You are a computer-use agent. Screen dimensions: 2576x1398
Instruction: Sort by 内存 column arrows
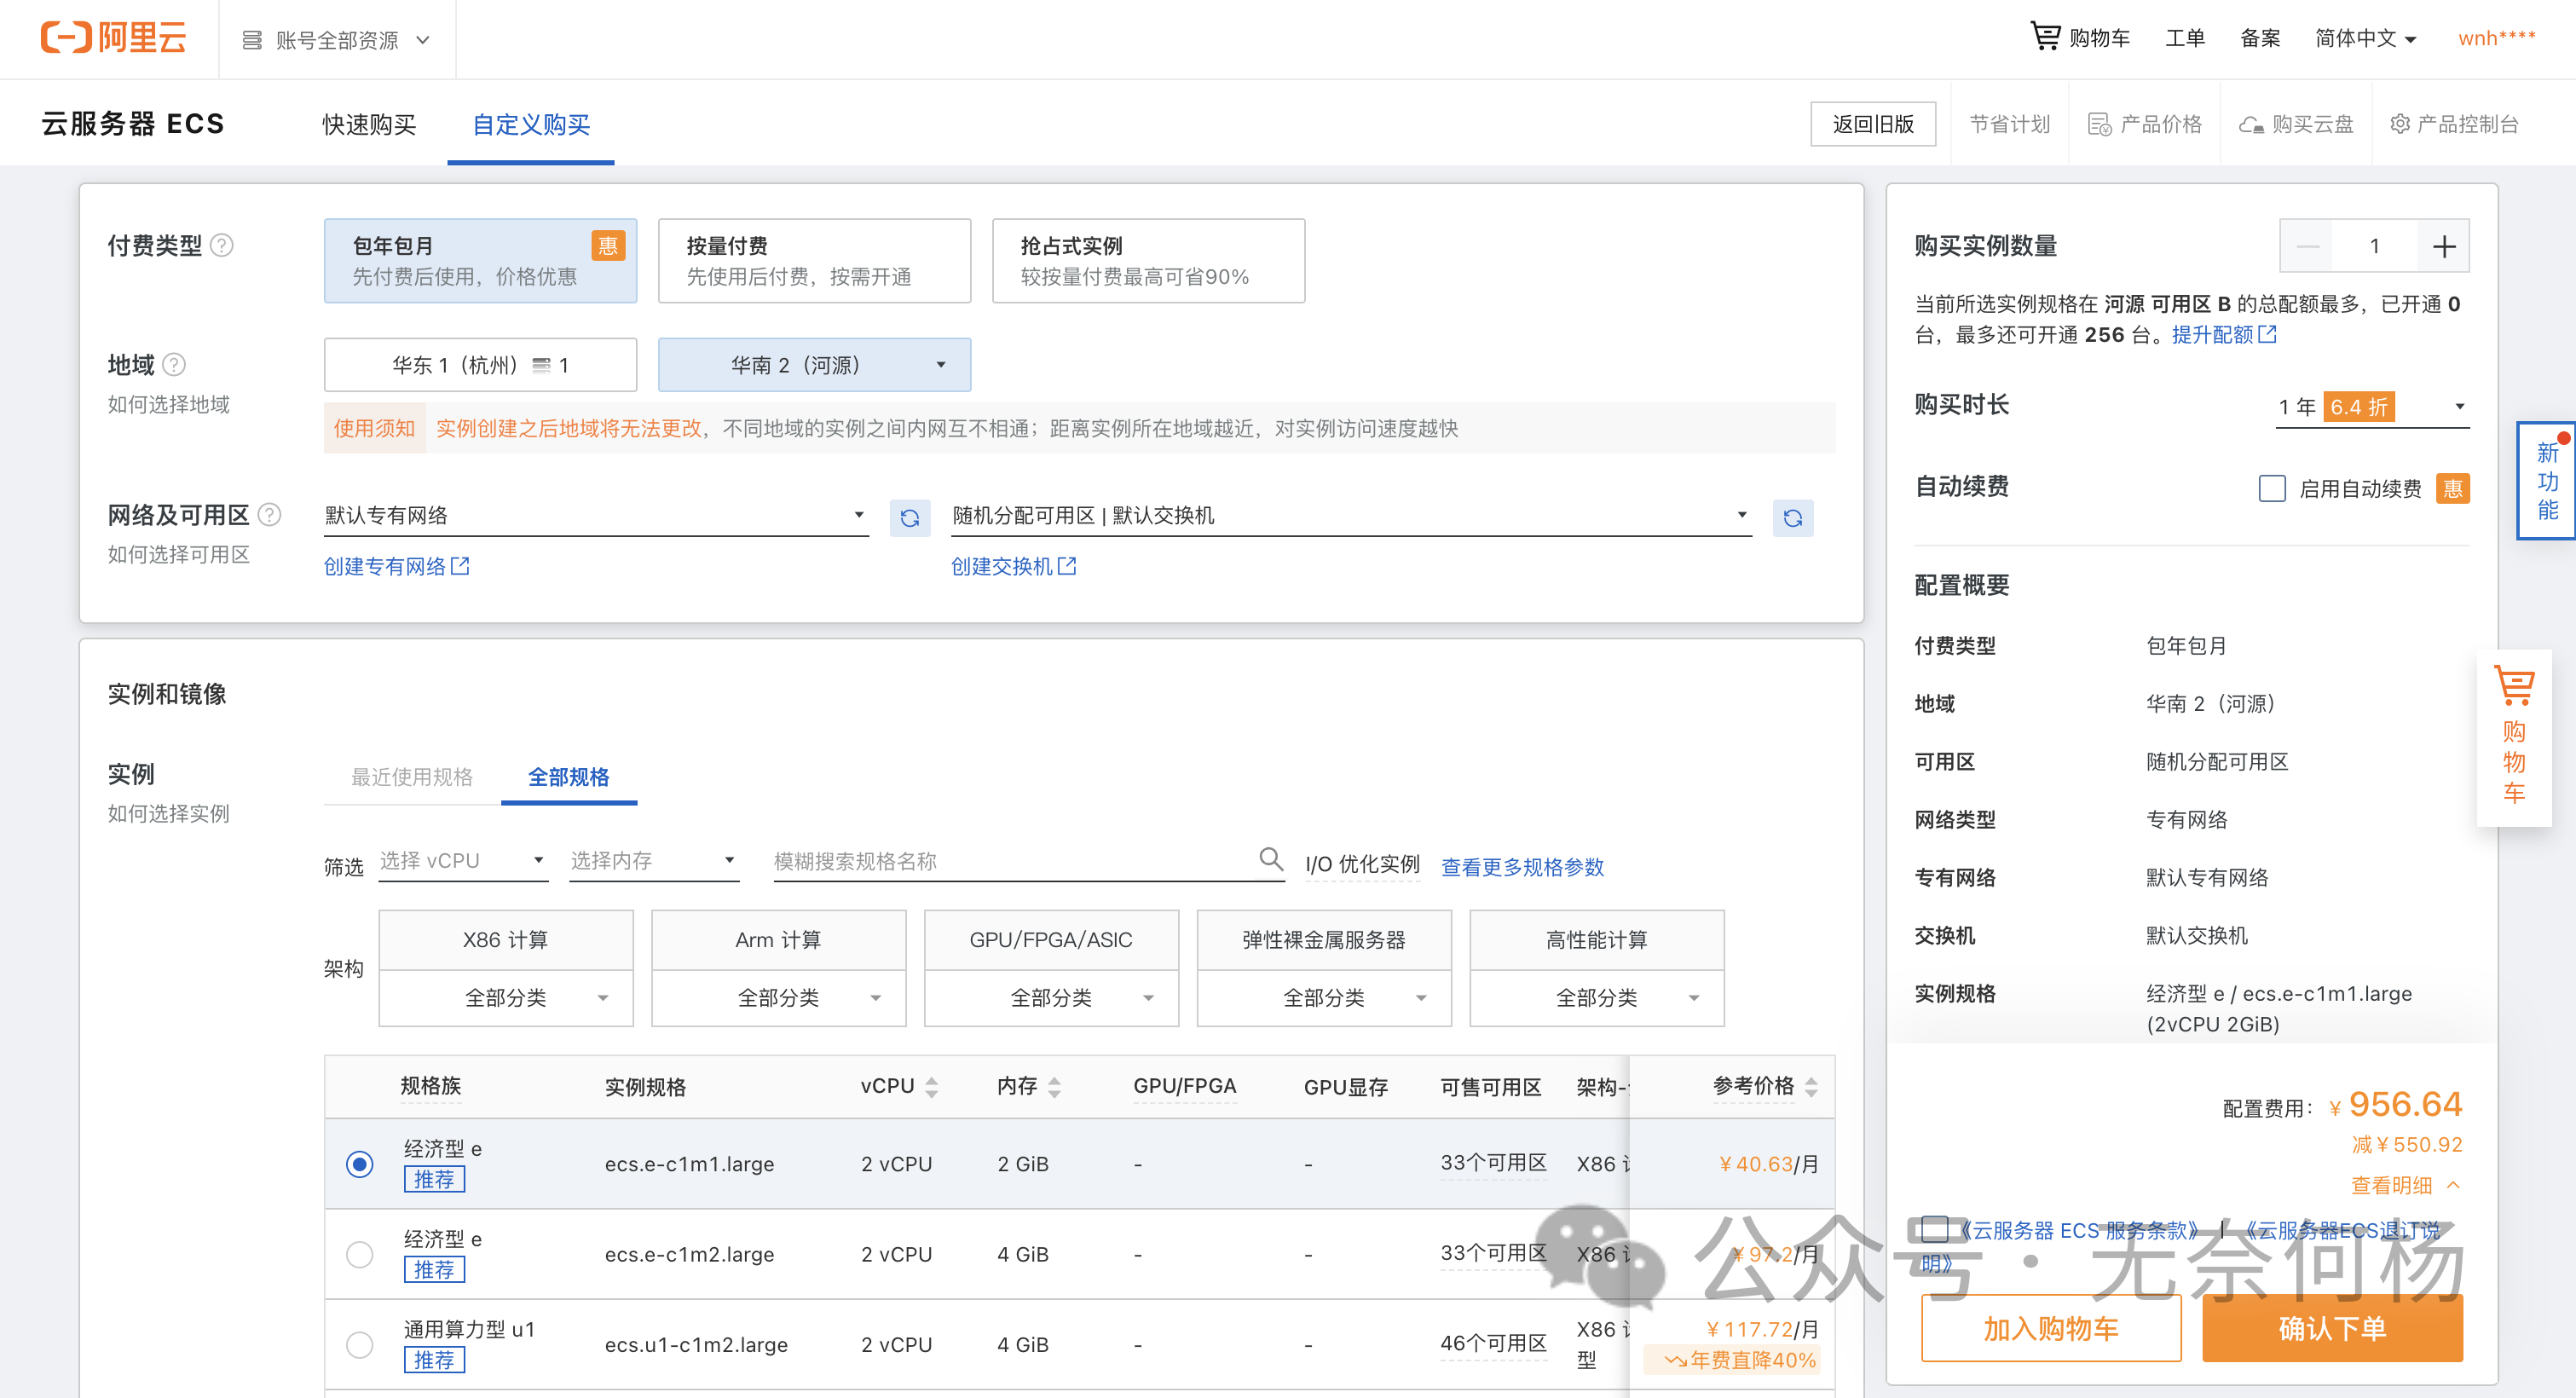click(1054, 1086)
